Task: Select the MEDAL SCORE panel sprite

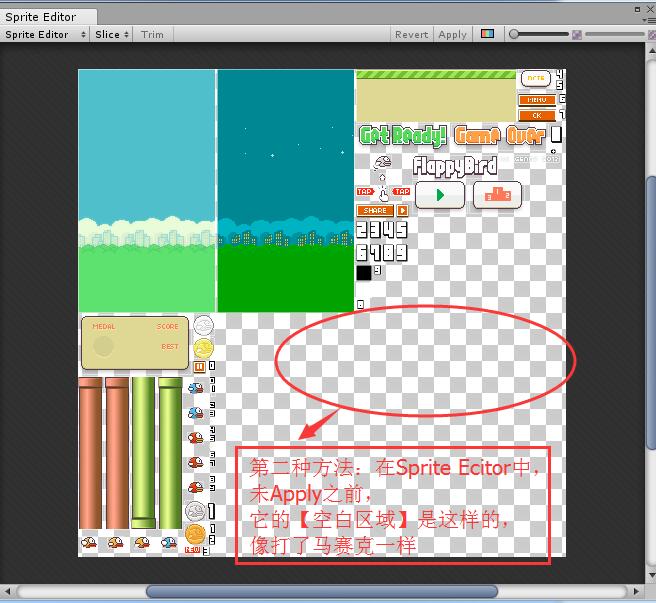Action: pos(135,343)
